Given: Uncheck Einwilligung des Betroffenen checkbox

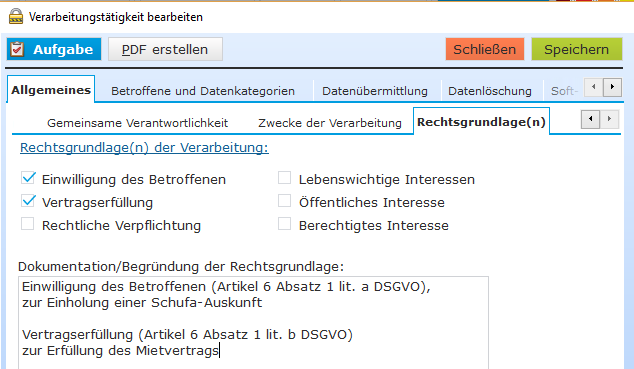Looking at the screenshot, I should pyautogui.click(x=28, y=178).
